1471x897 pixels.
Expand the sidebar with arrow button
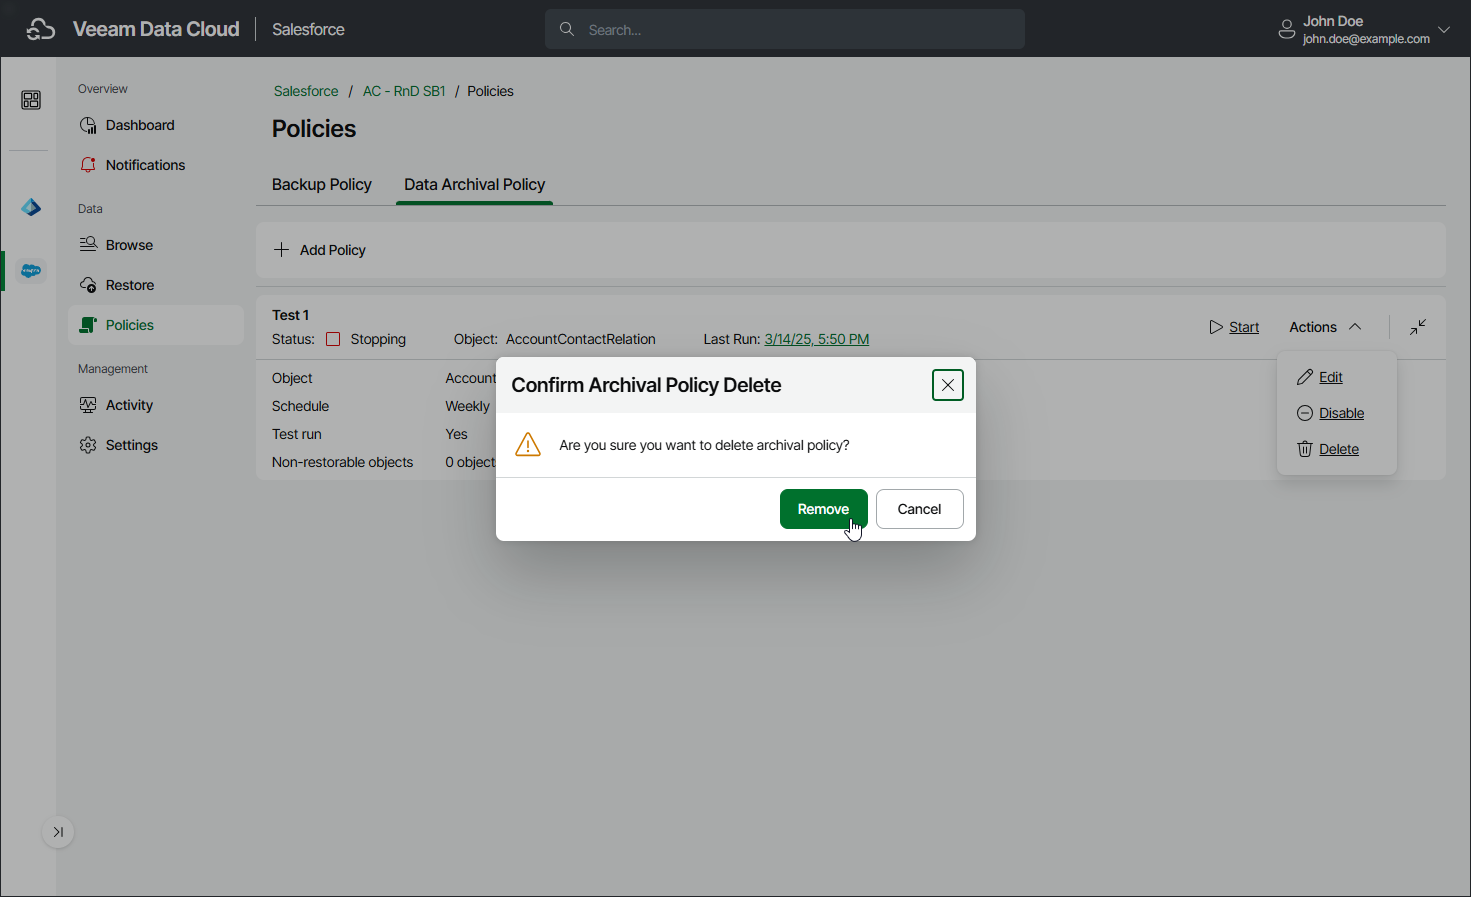tap(58, 832)
